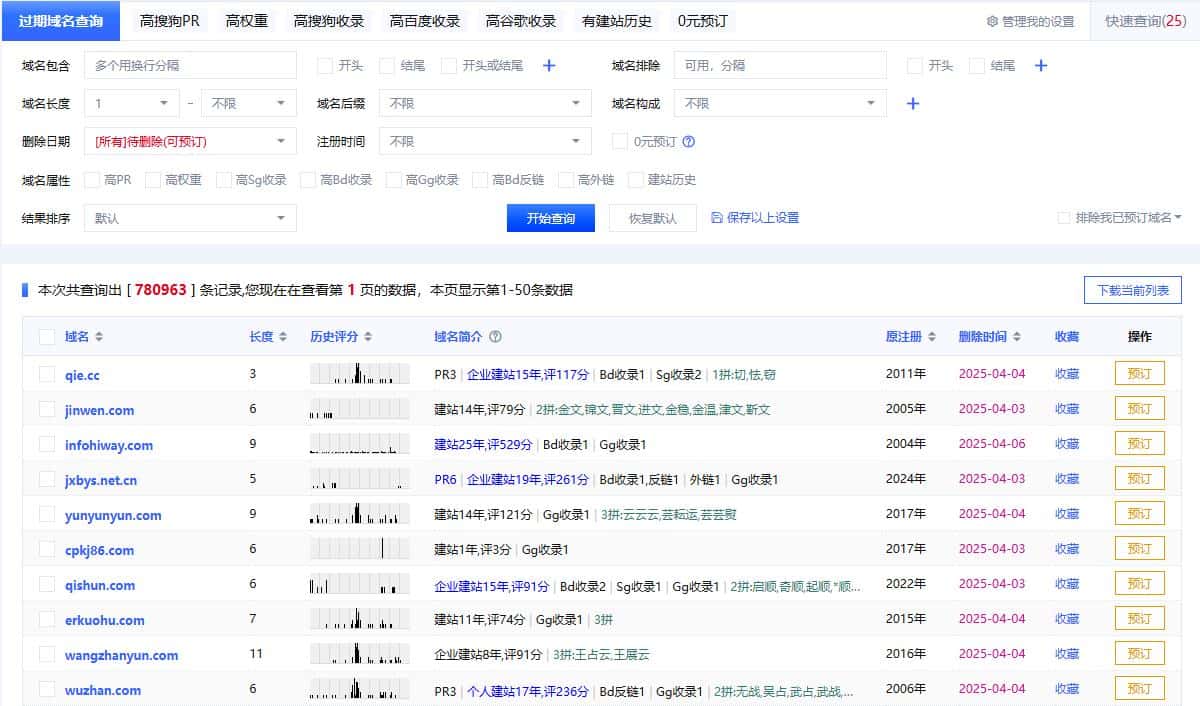Click 下载当前列表 to download results
1200x706 pixels.
(x=1131, y=289)
